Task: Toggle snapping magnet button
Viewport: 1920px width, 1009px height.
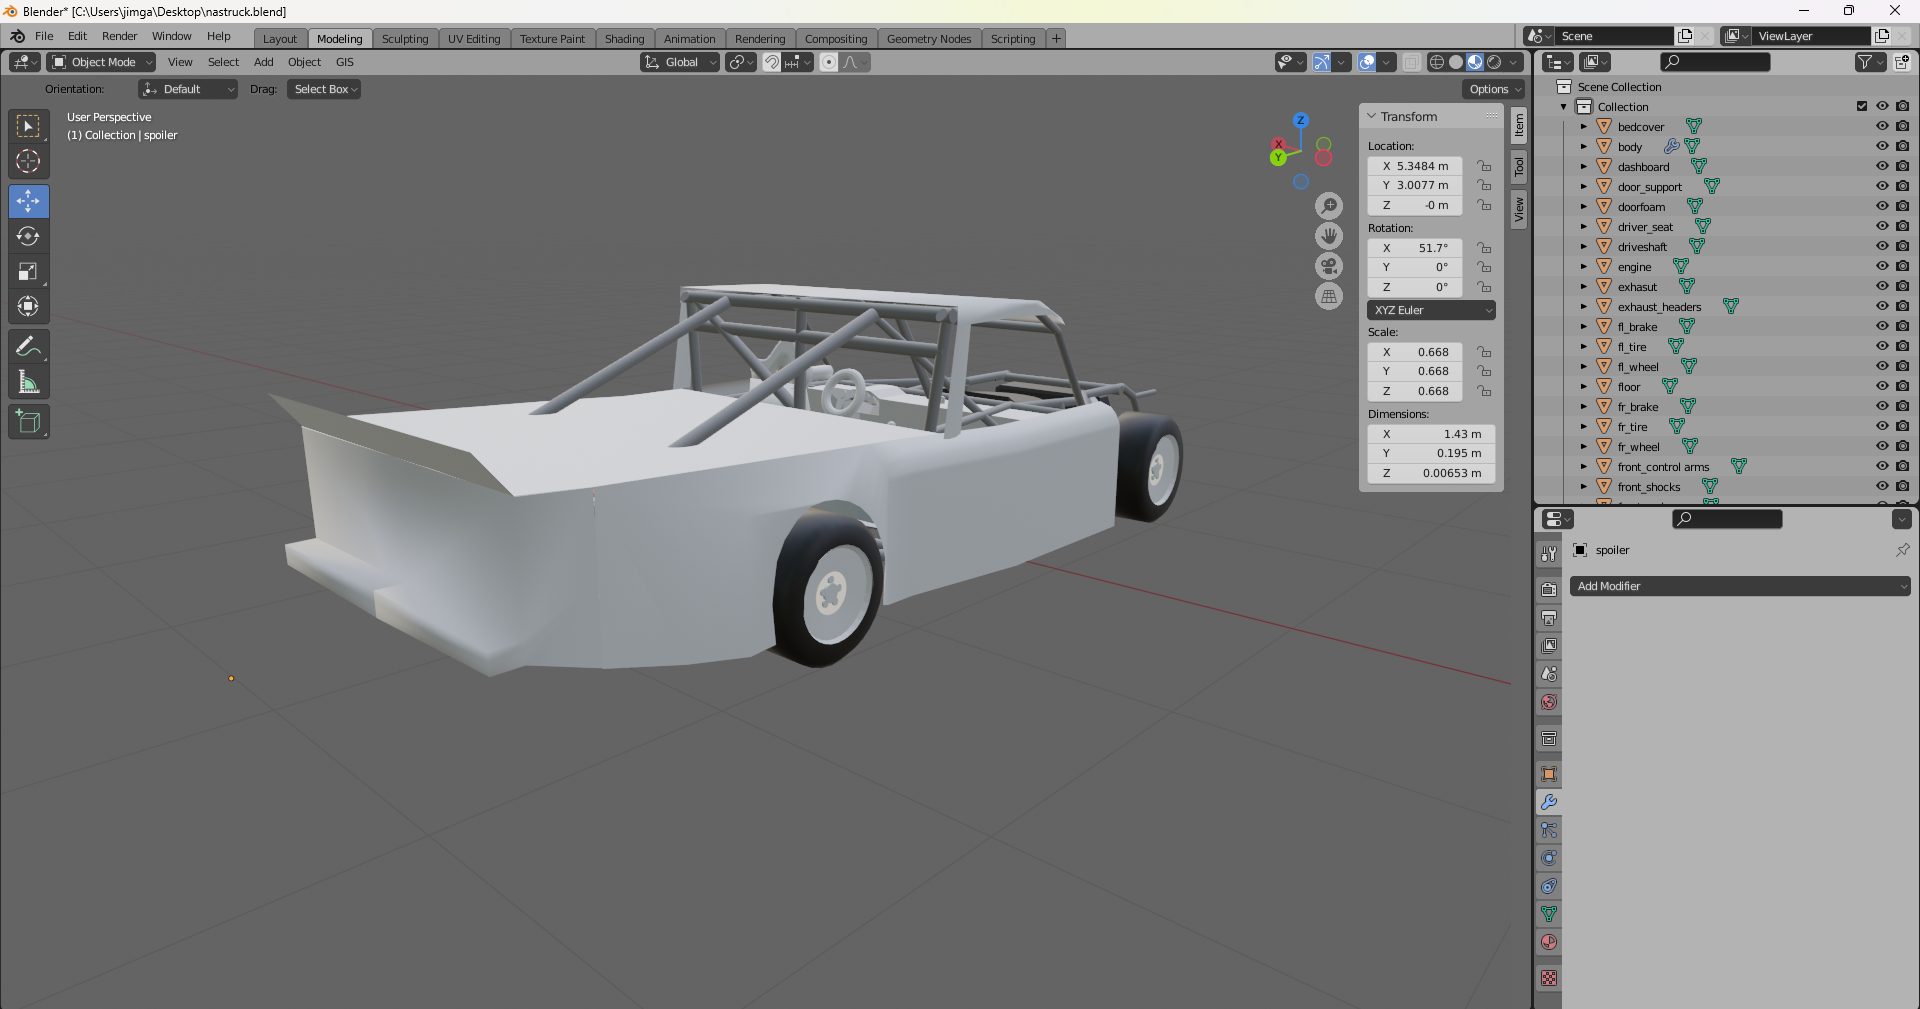Action: [x=771, y=62]
